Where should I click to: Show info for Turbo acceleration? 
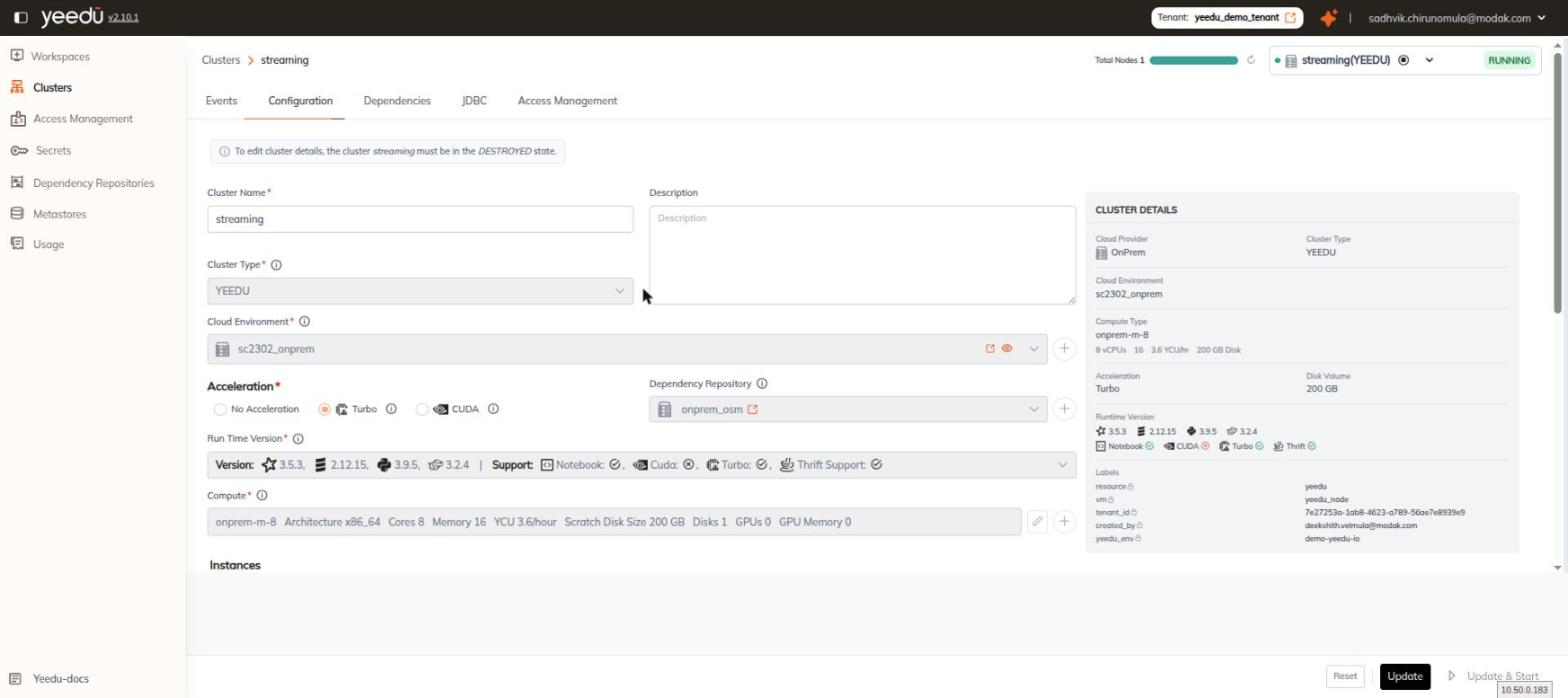click(391, 409)
